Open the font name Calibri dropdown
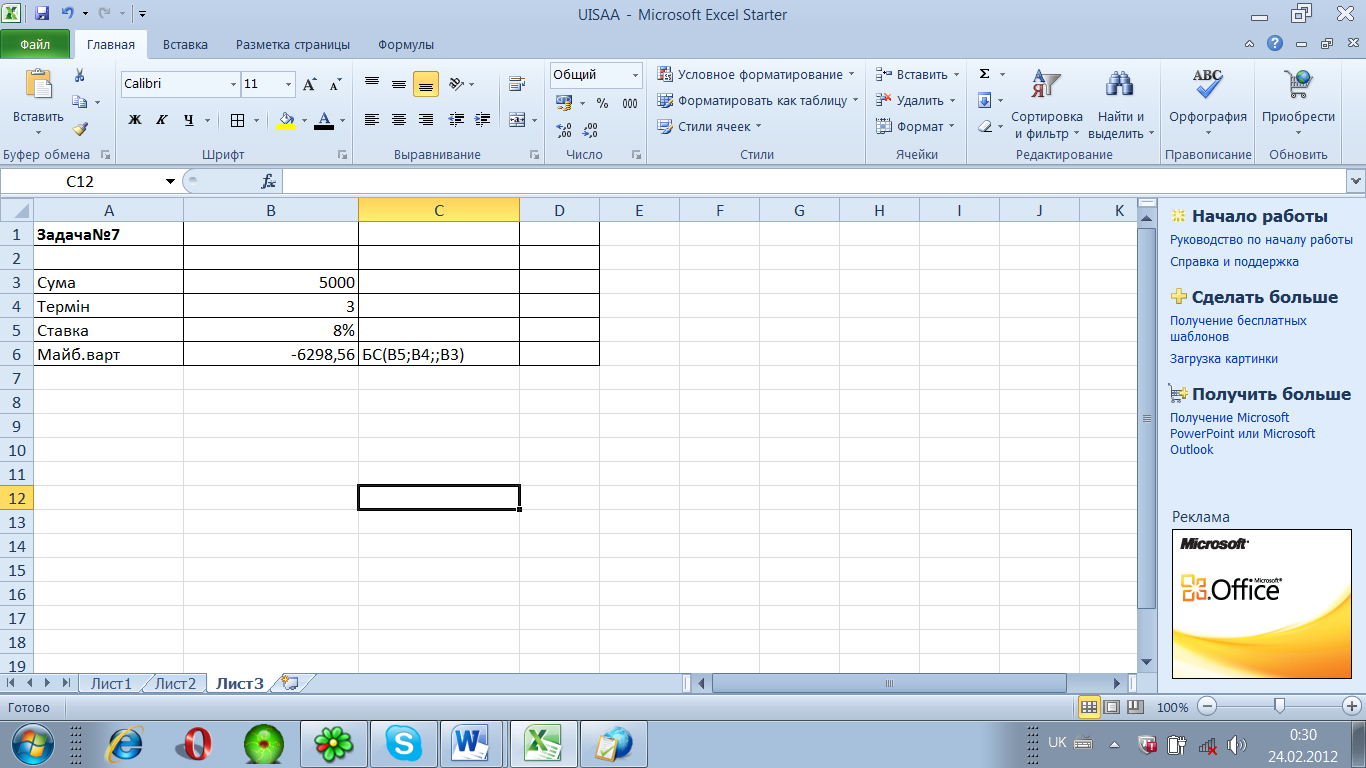 (233, 84)
